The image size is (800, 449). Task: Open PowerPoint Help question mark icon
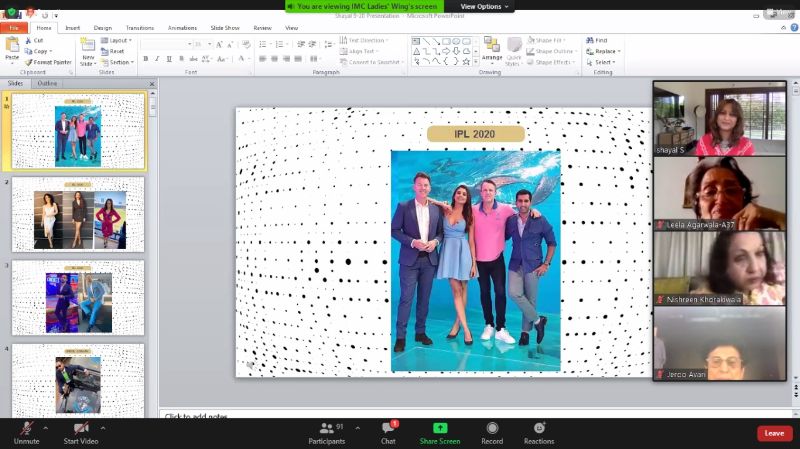click(794, 28)
